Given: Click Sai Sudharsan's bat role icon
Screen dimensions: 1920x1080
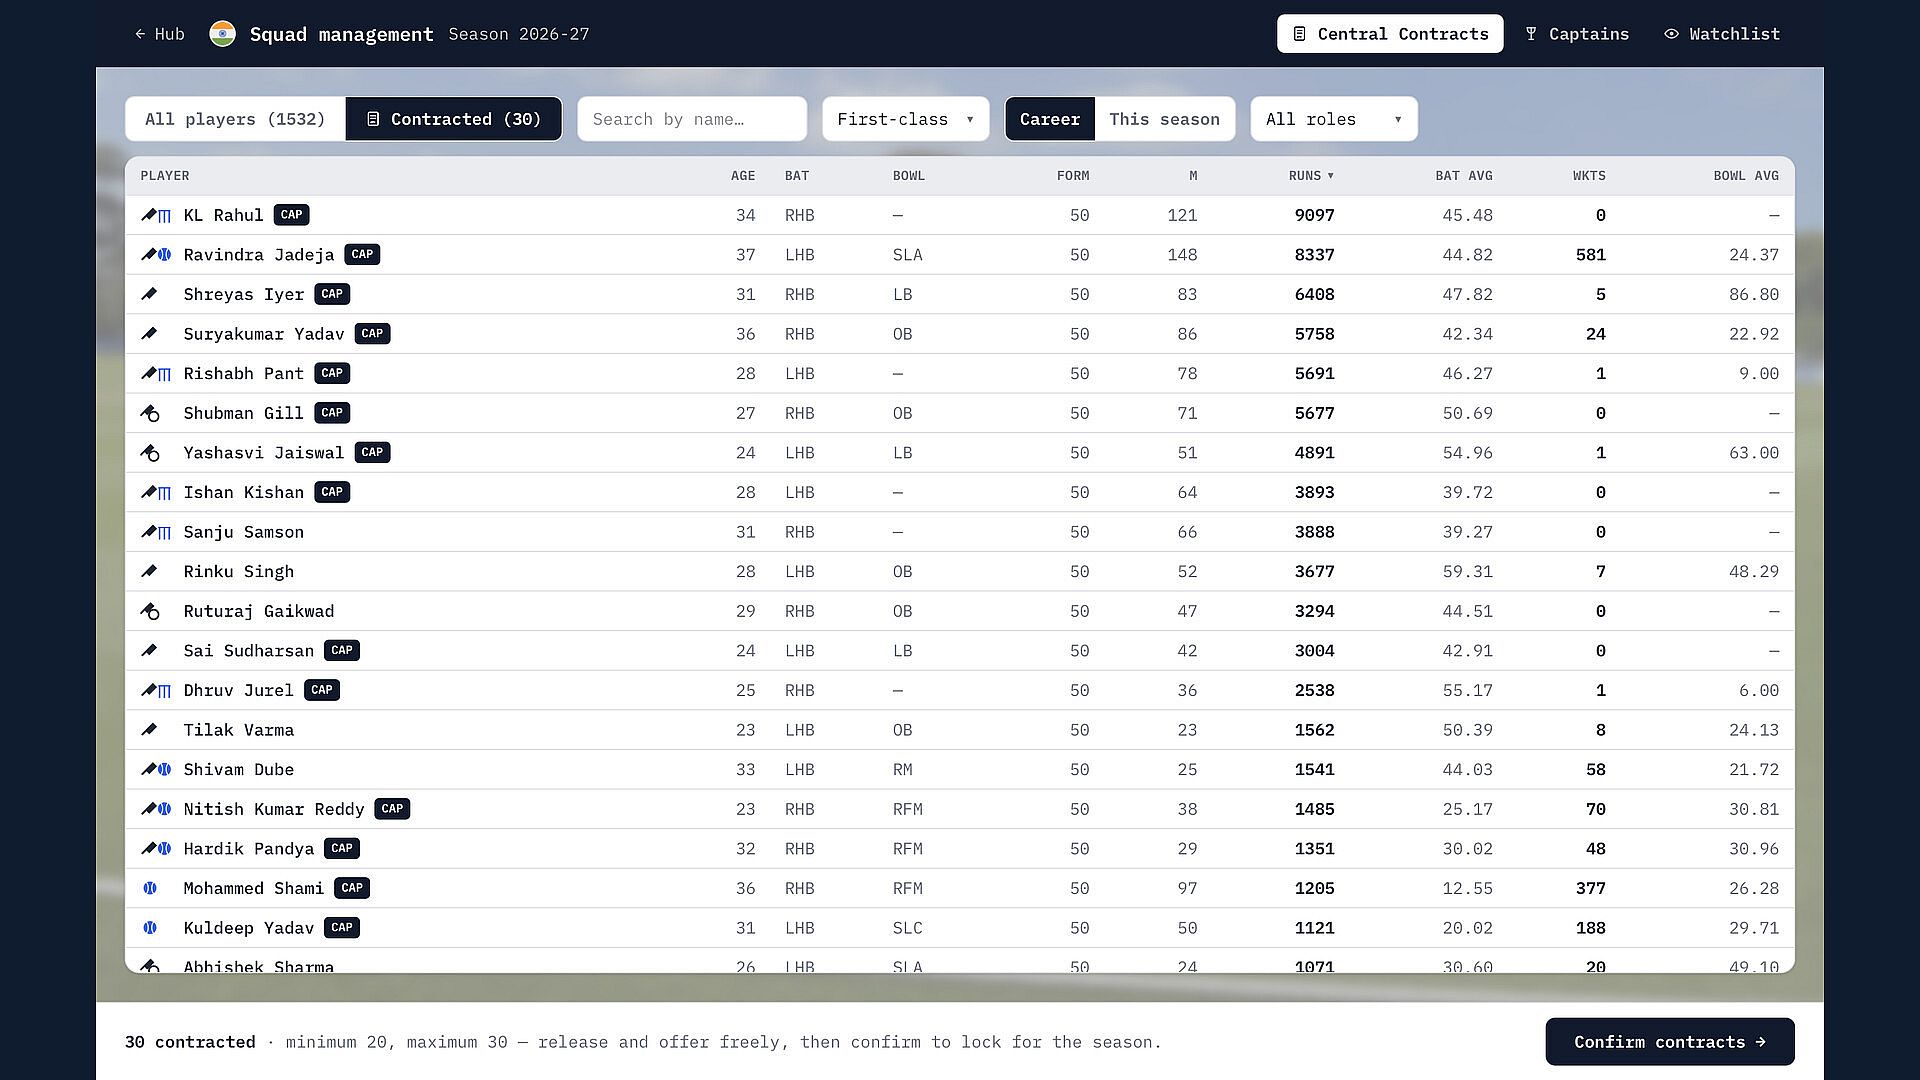Looking at the screenshot, I should click(x=149, y=651).
